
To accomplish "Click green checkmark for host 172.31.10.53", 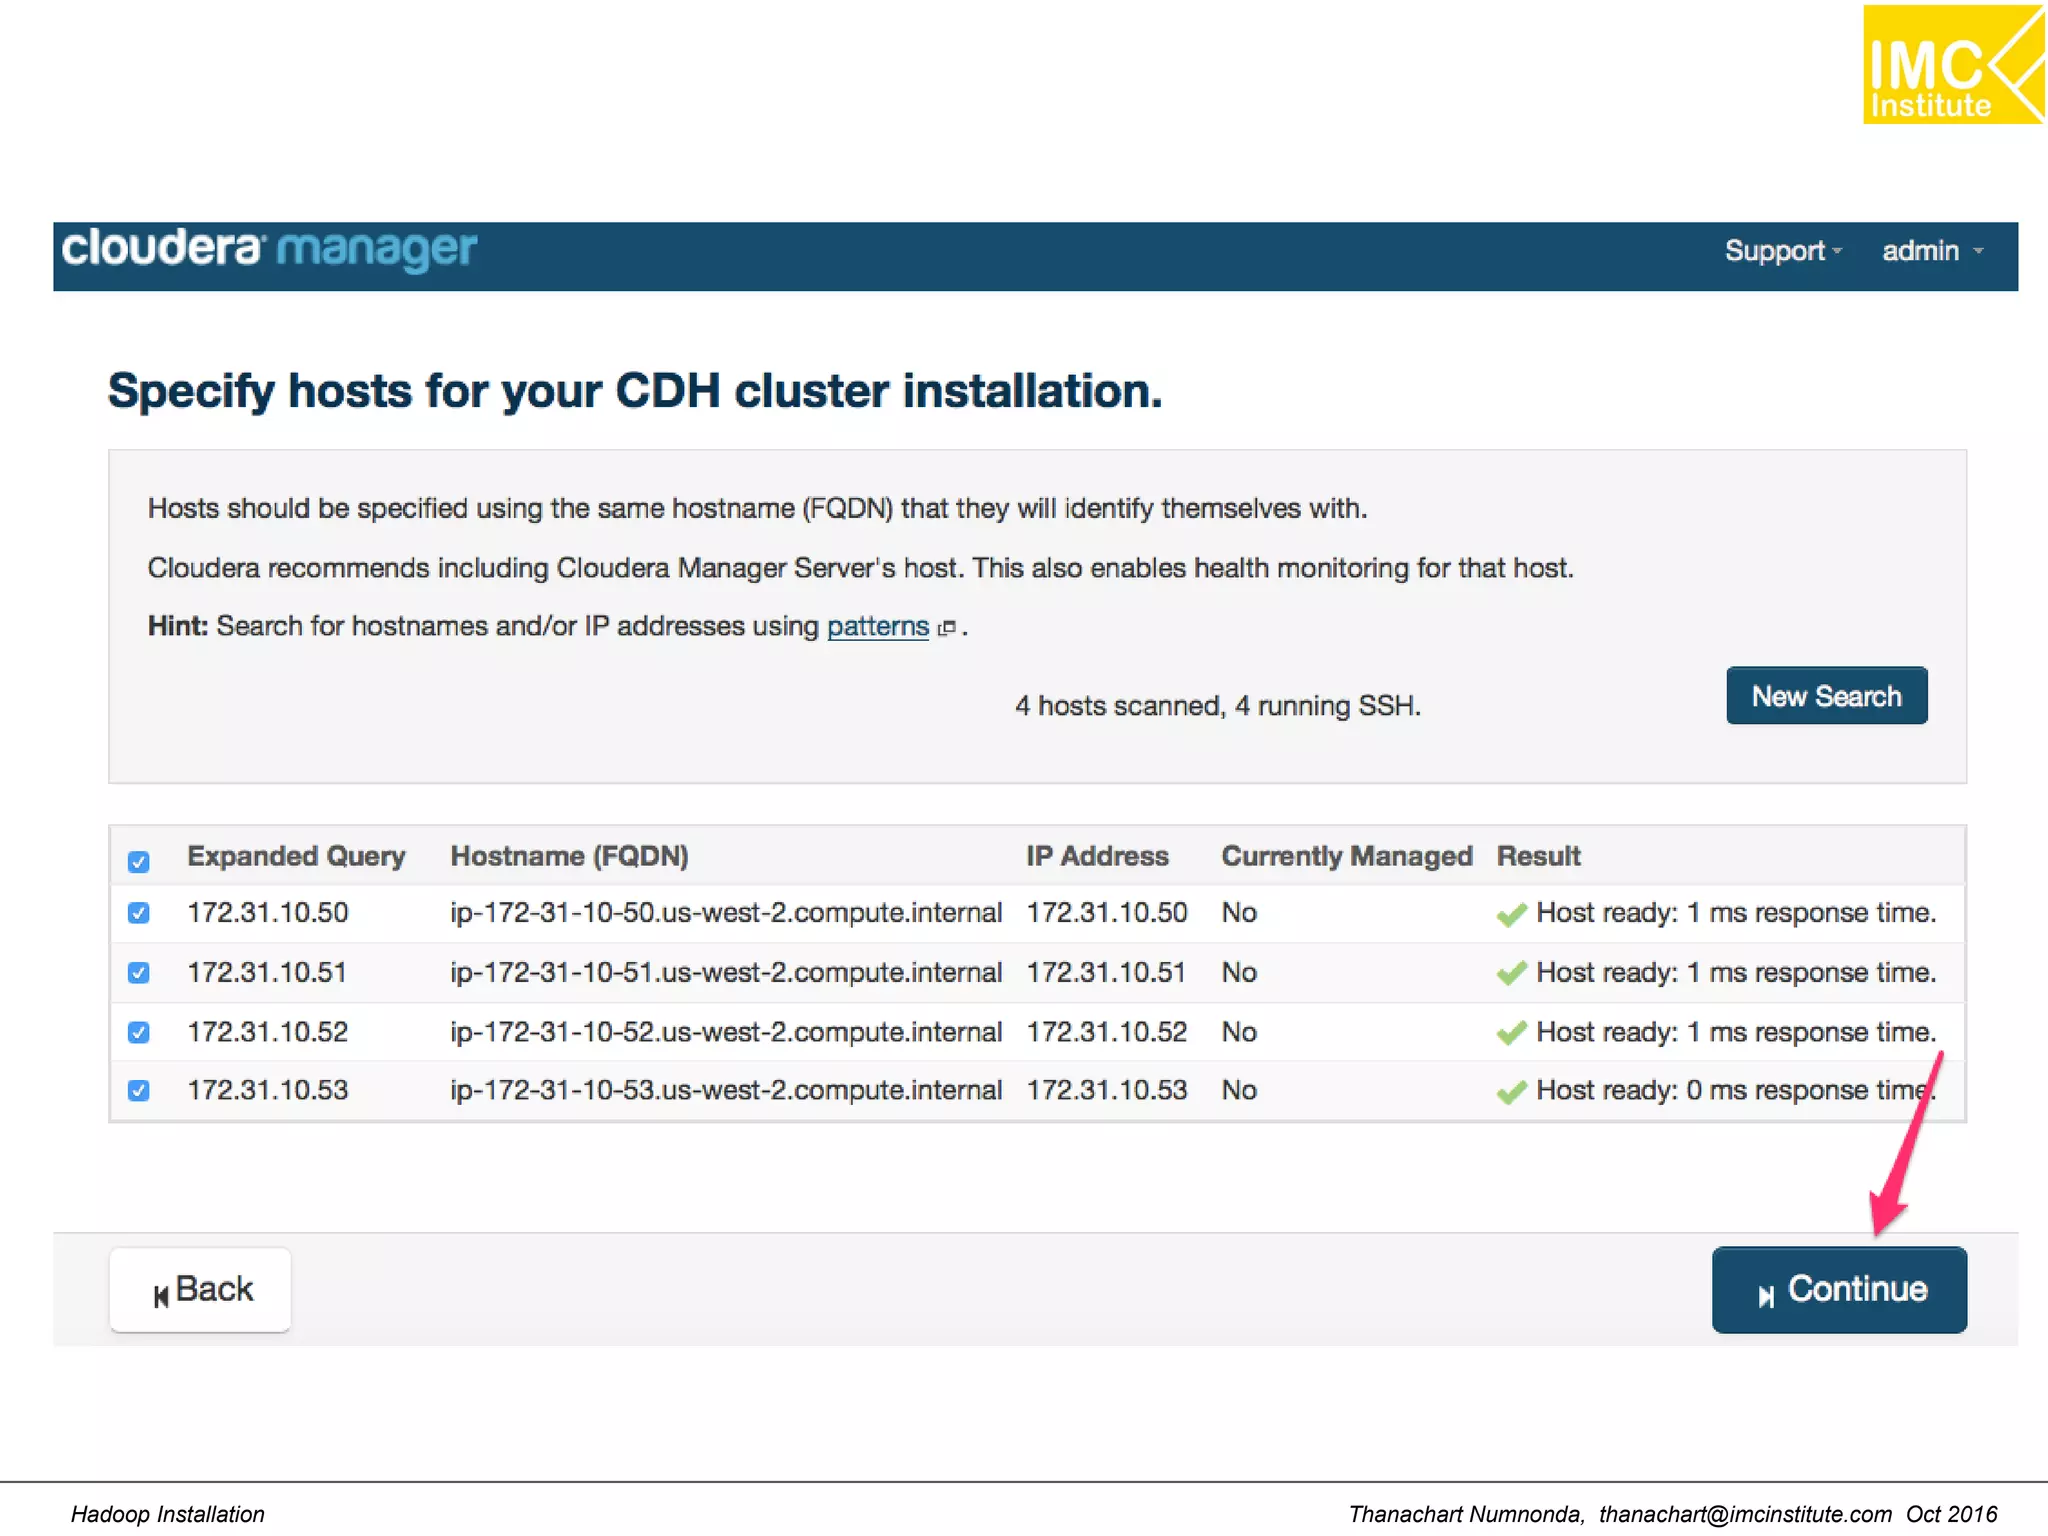I will coord(1511,1091).
